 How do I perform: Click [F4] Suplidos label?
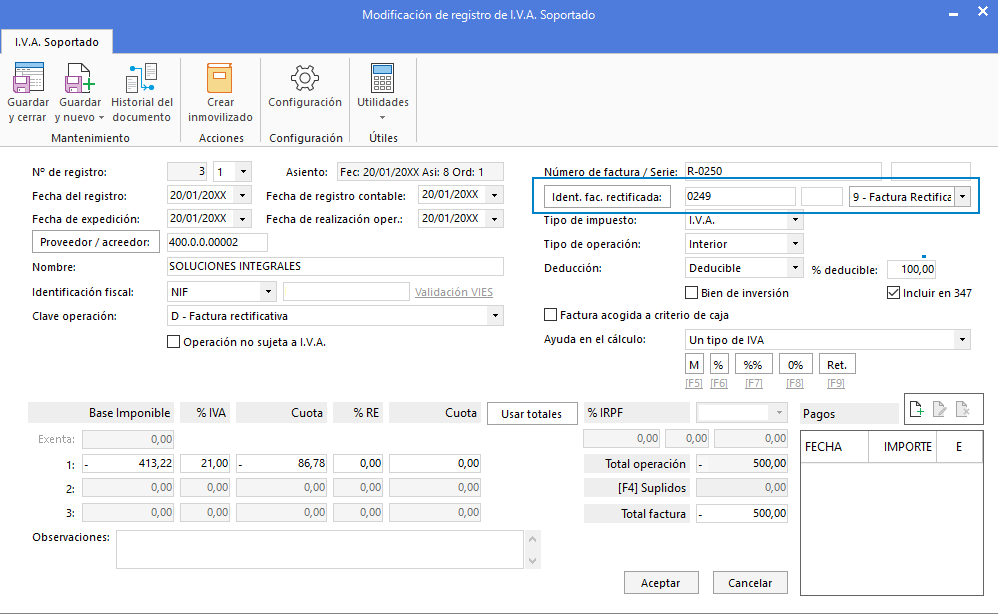tap(636, 488)
